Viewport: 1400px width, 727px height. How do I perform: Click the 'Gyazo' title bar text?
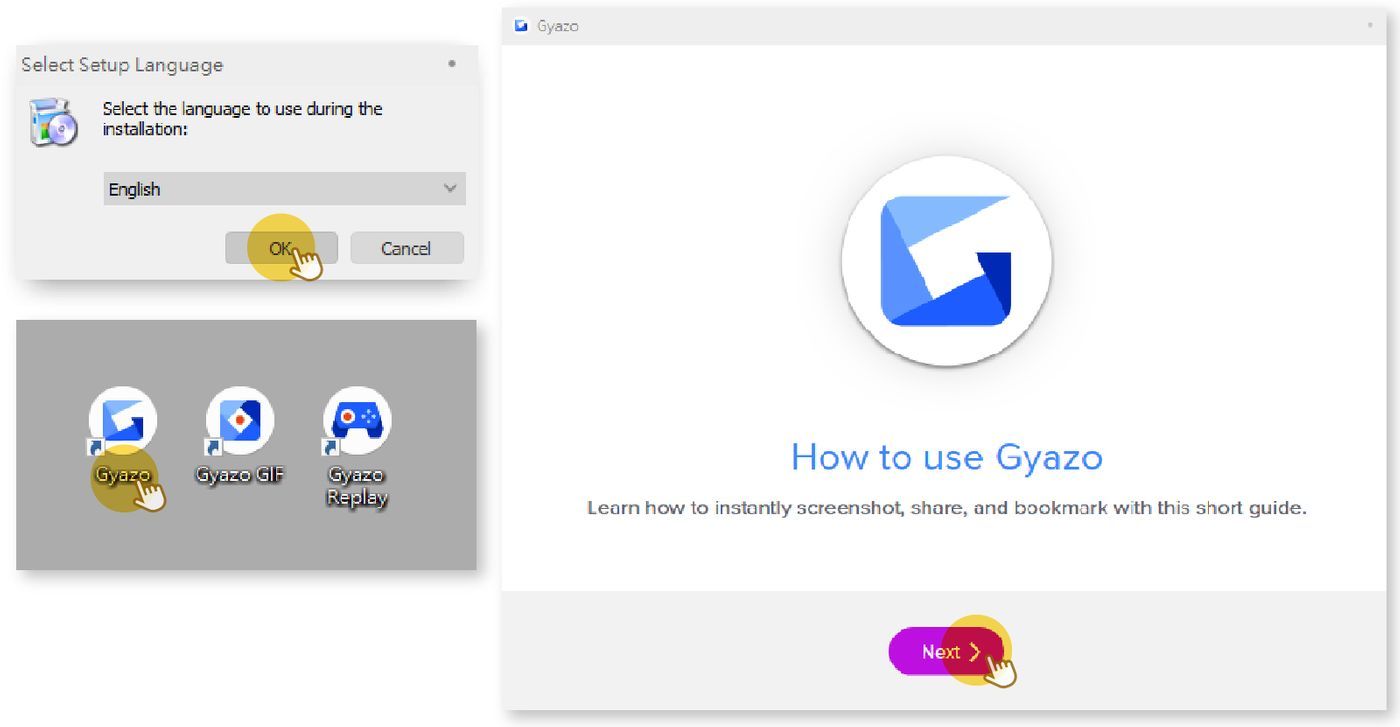pyautogui.click(x=558, y=26)
